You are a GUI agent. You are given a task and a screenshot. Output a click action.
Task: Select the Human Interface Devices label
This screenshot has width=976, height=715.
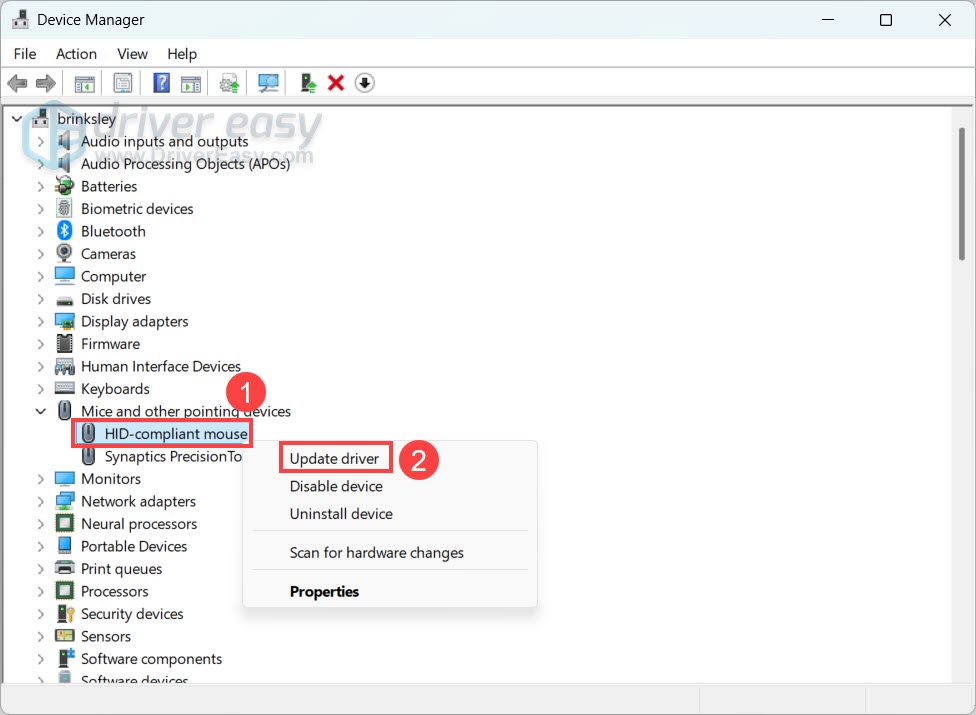(x=161, y=366)
